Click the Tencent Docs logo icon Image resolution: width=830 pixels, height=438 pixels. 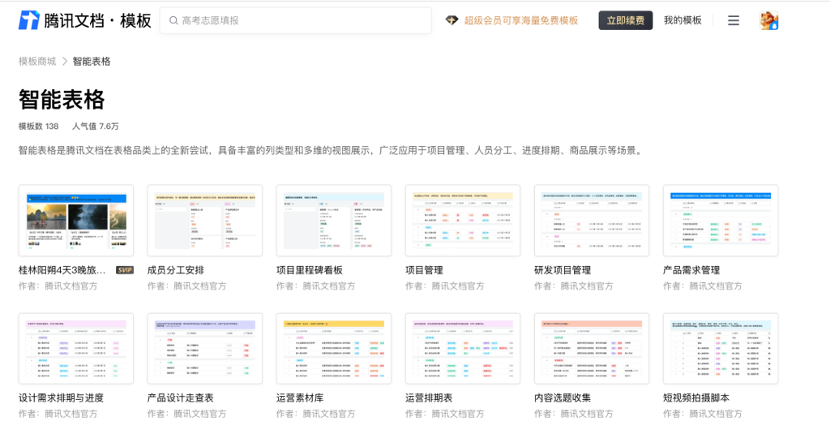(30, 20)
